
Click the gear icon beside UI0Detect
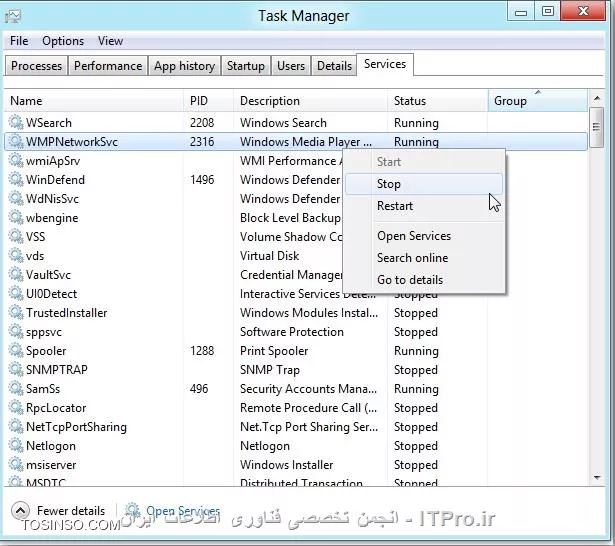[16, 293]
